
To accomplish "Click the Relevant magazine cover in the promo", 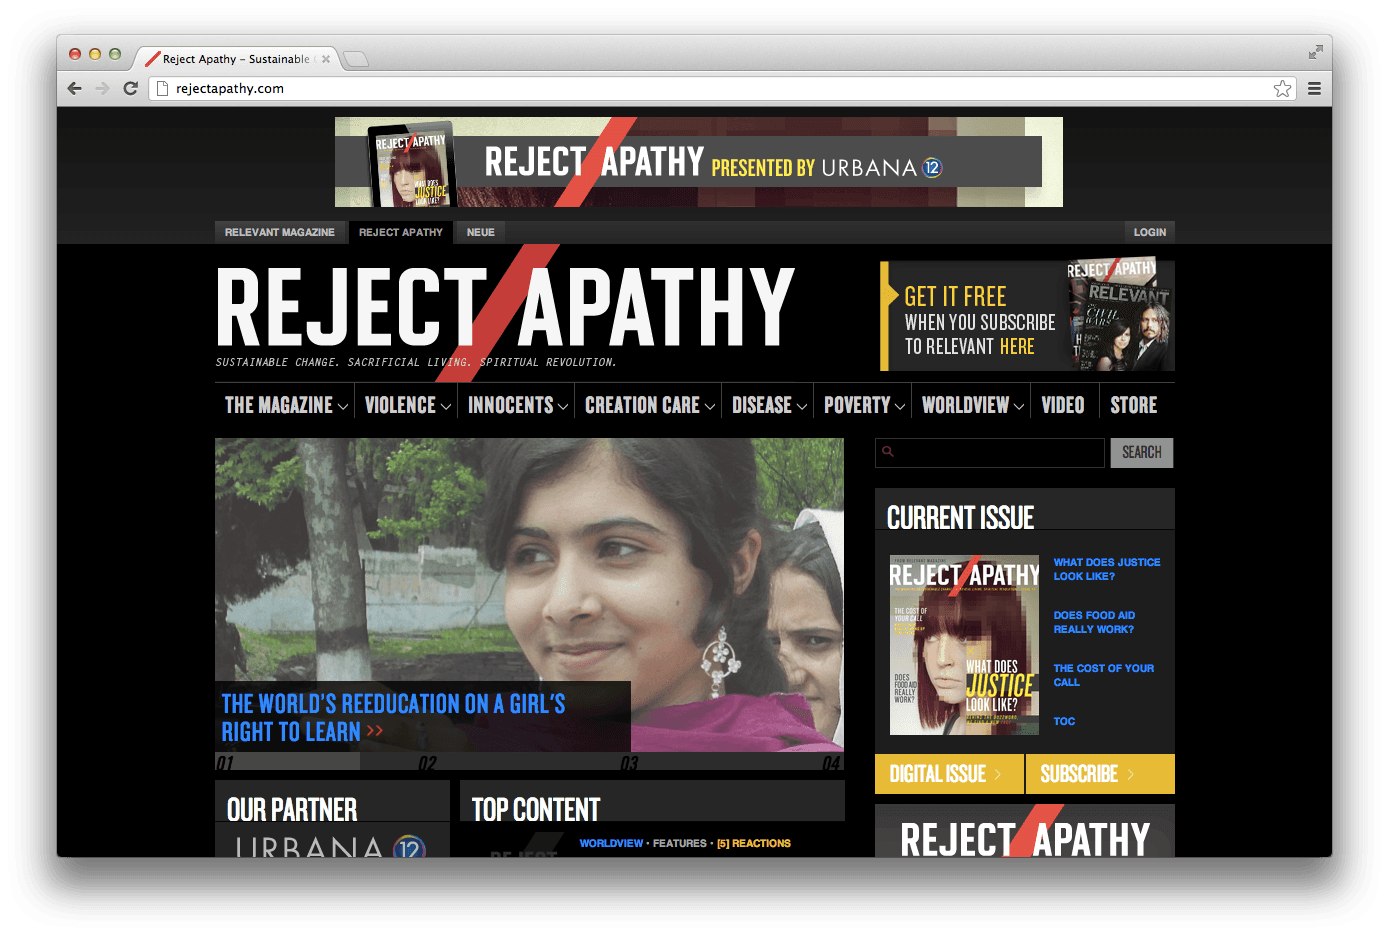I will click(x=1120, y=316).
